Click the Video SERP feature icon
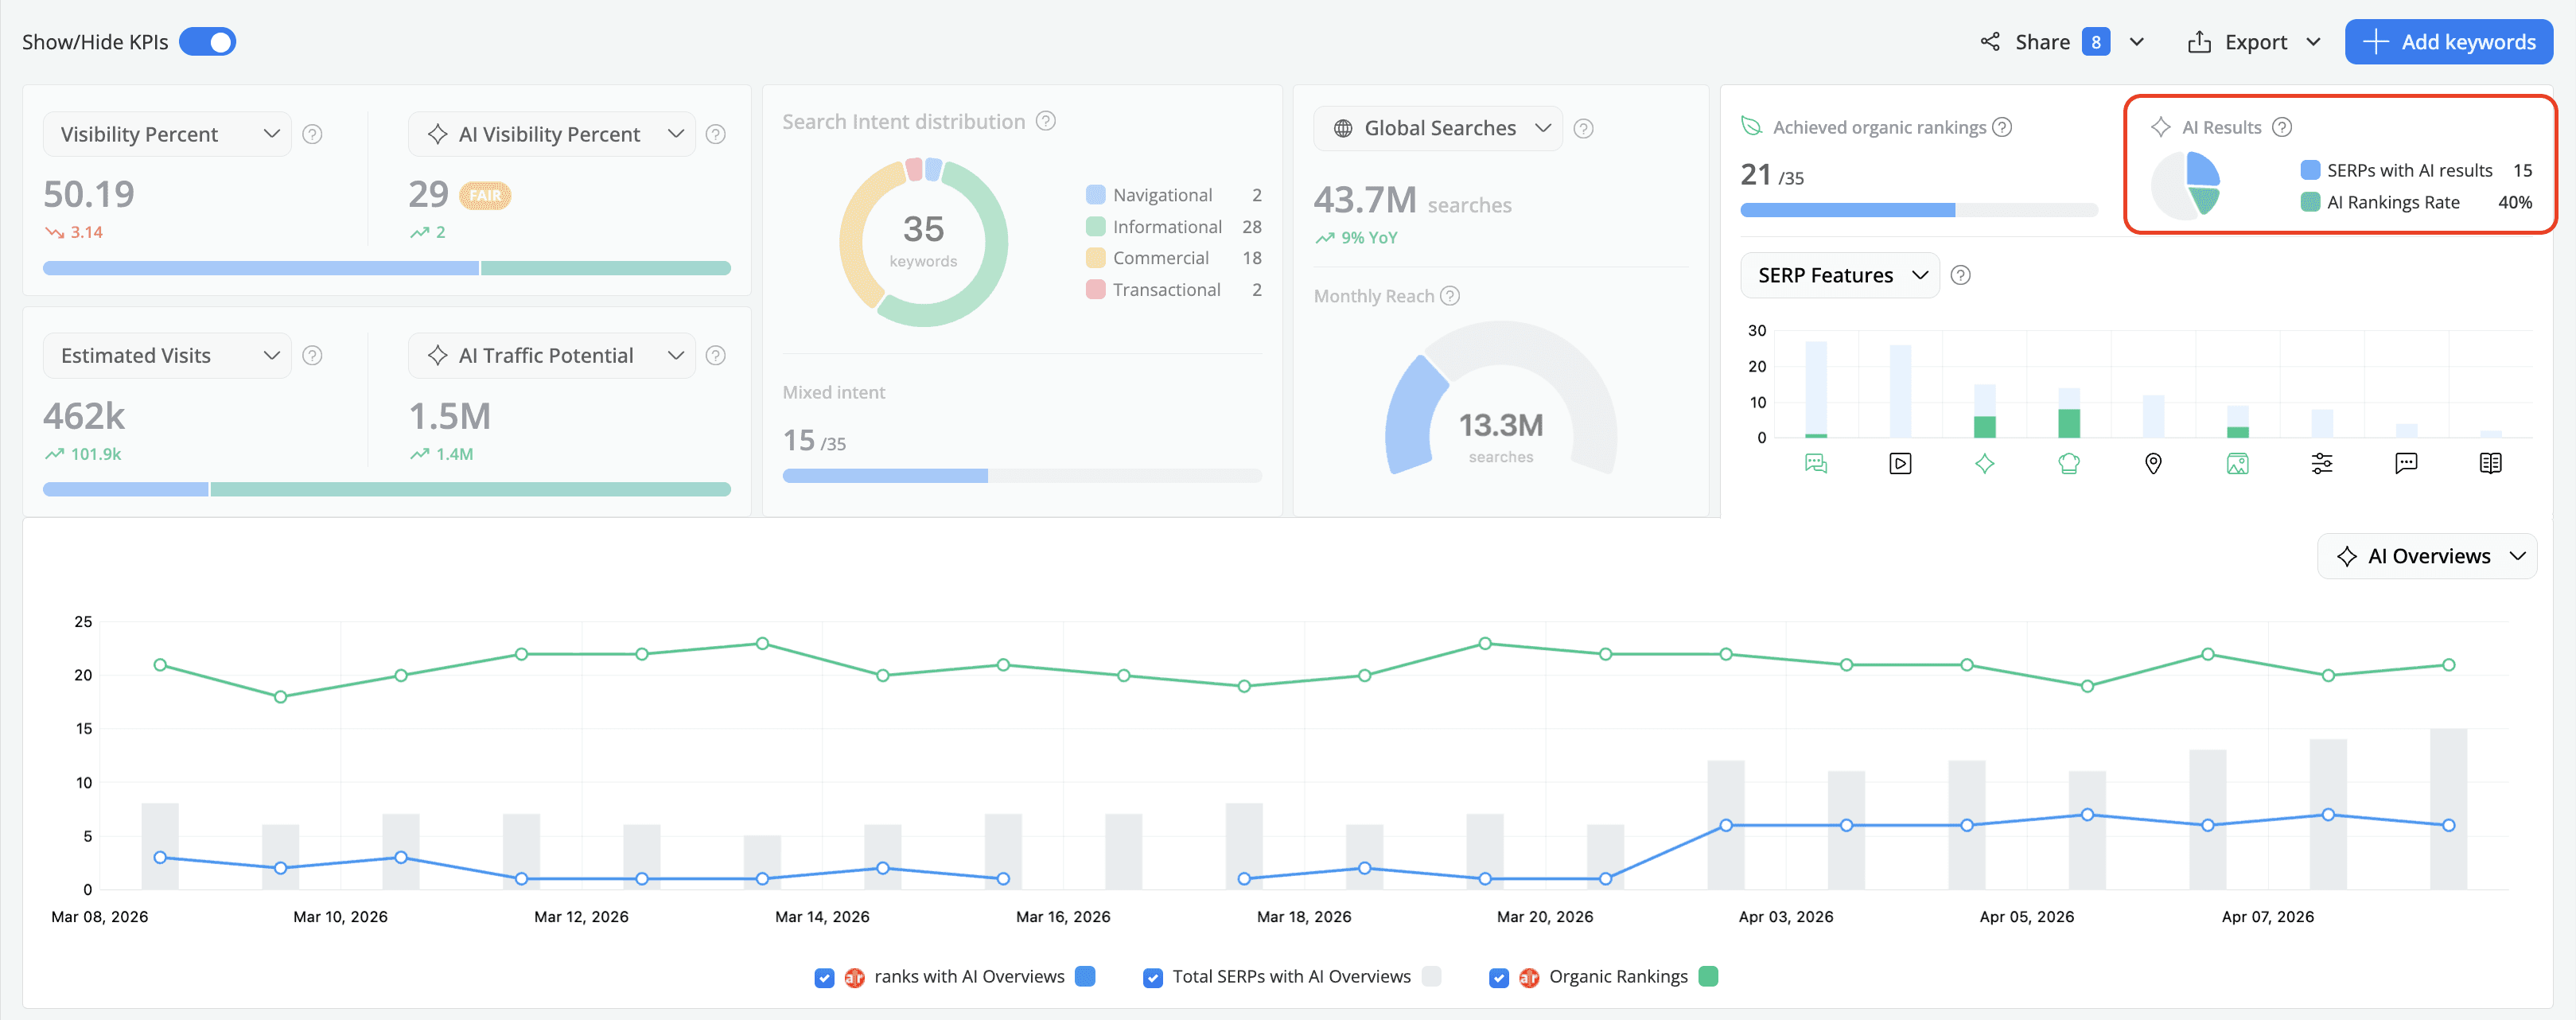Viewport: 2576px width, 1020px height. pyautogui.click(x=1900, y=463)
